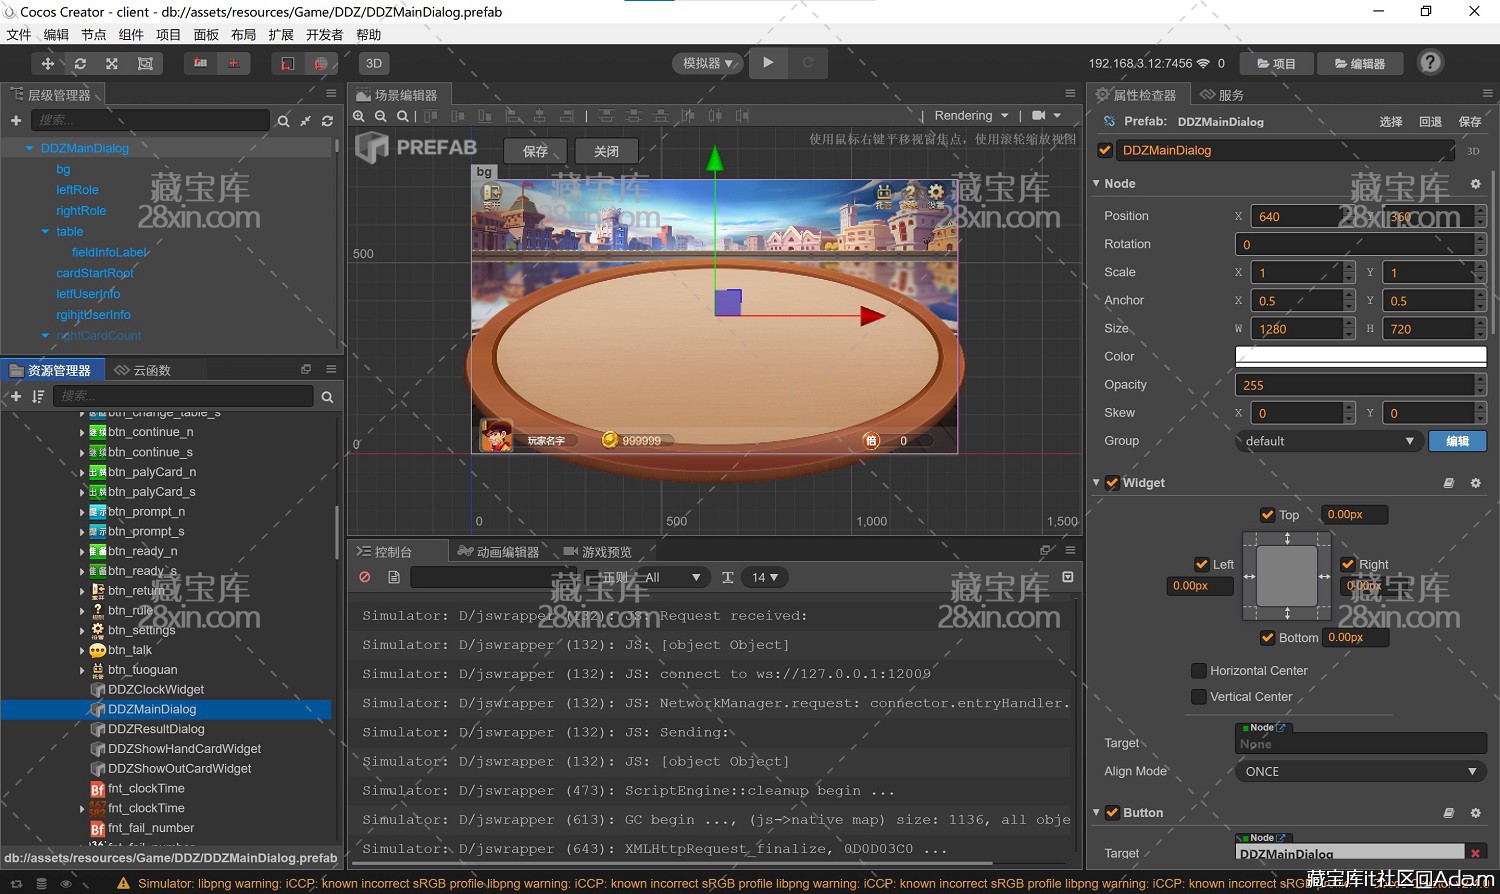The height and width of the screenshot is (894, 1500).
Task: Open the Group default dropdown
Action: pos(1328,441)
